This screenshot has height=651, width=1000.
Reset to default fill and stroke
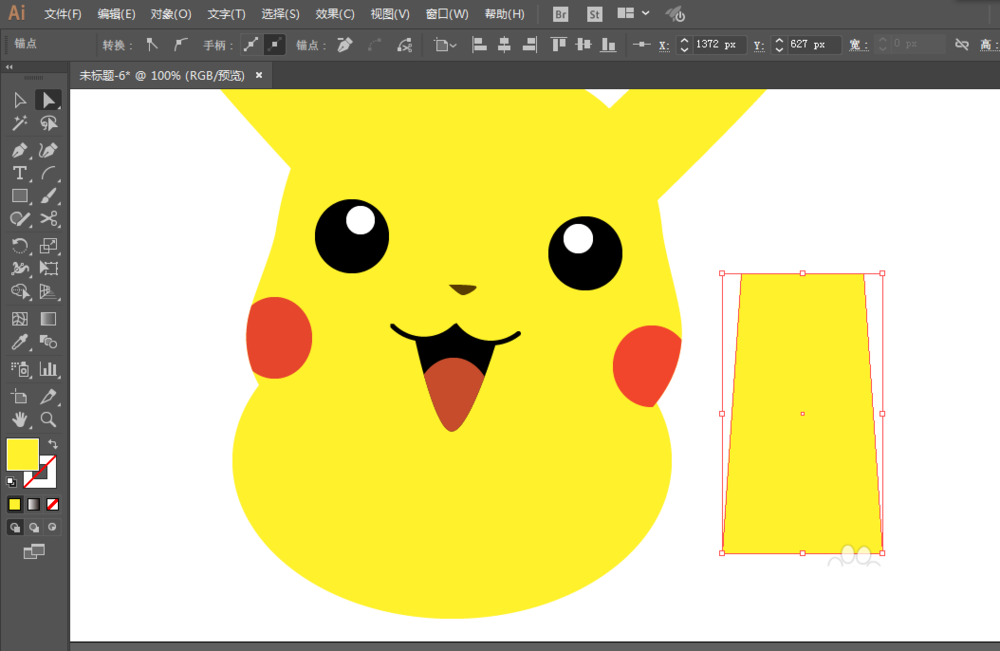point(11,482)
